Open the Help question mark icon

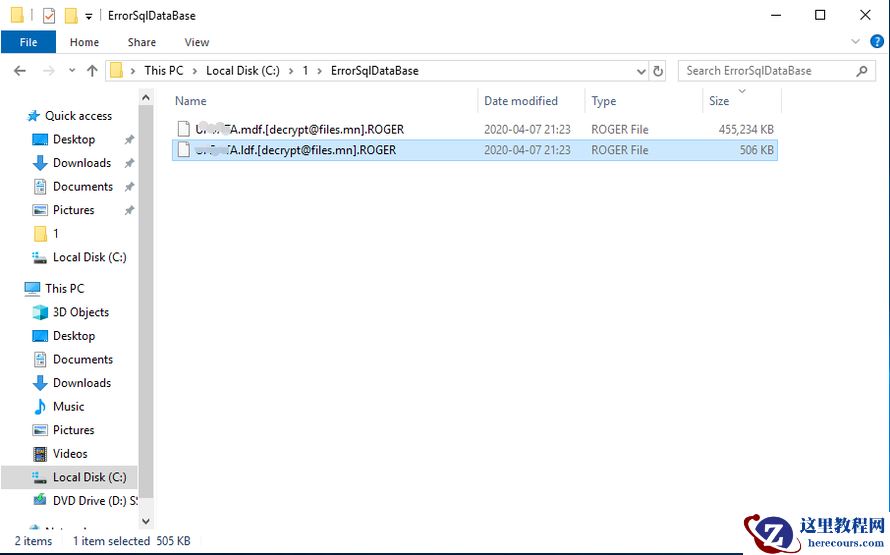point(876,41)
